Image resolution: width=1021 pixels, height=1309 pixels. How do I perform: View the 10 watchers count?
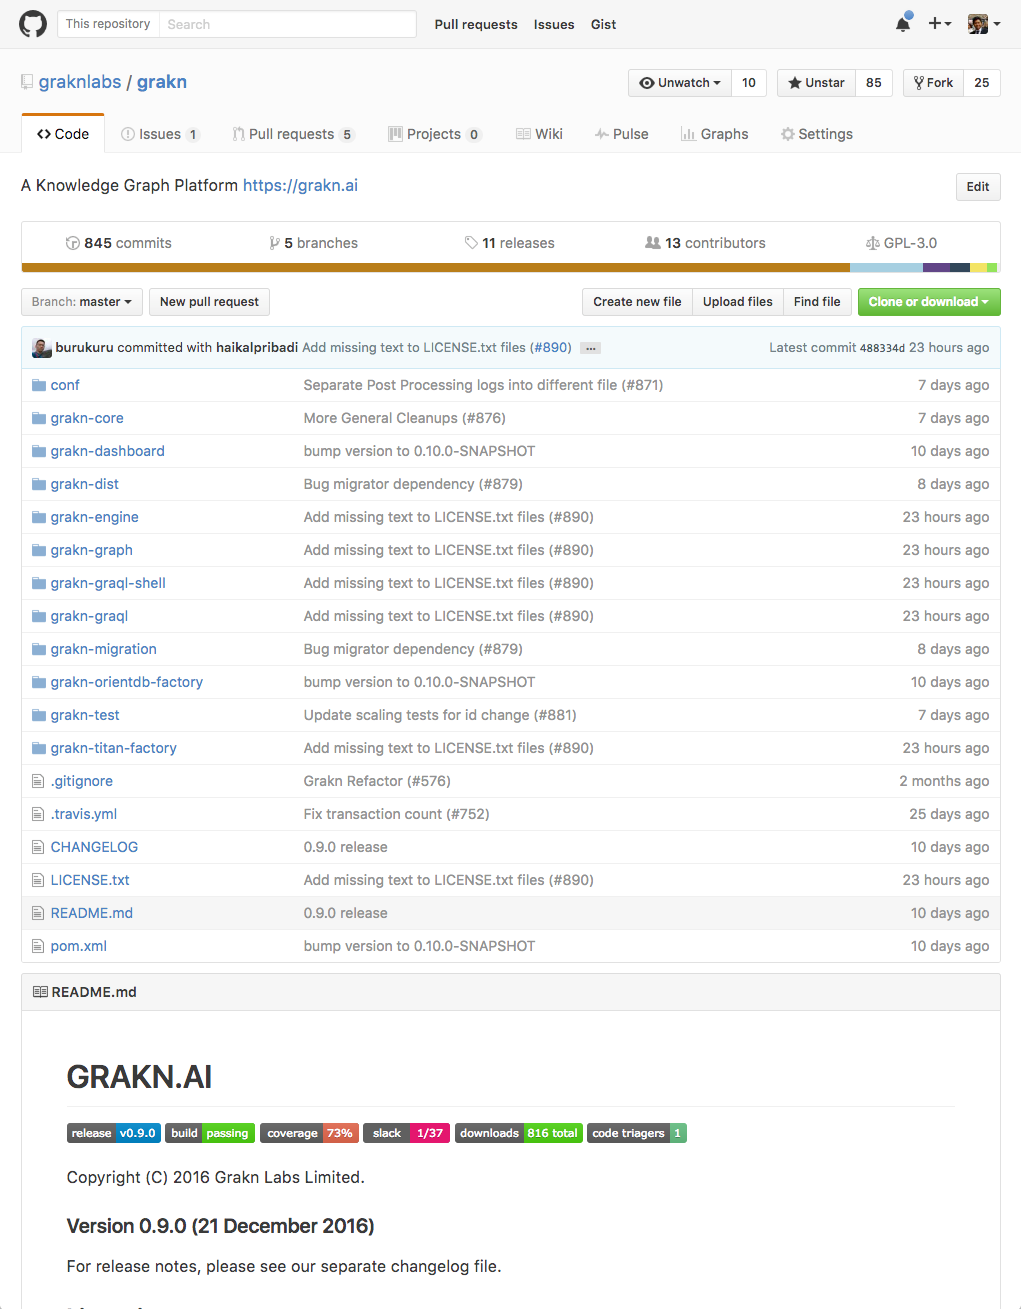749,83
